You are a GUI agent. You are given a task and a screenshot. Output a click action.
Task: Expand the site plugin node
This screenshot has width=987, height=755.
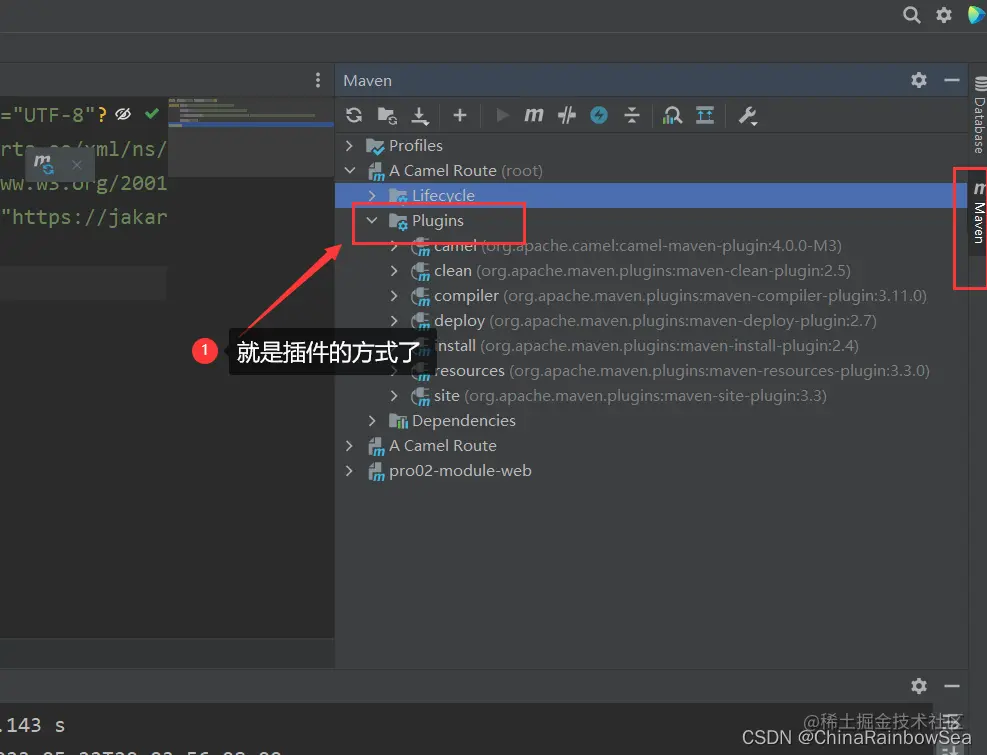pyautogui.click(x=394, y=395)
